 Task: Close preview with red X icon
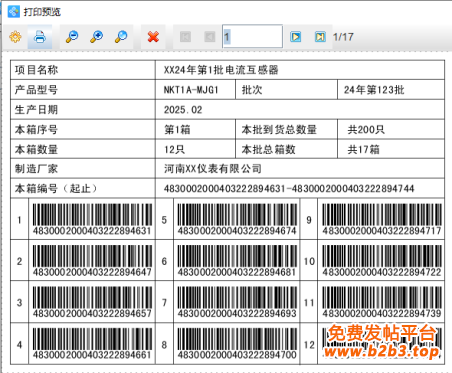153,37
